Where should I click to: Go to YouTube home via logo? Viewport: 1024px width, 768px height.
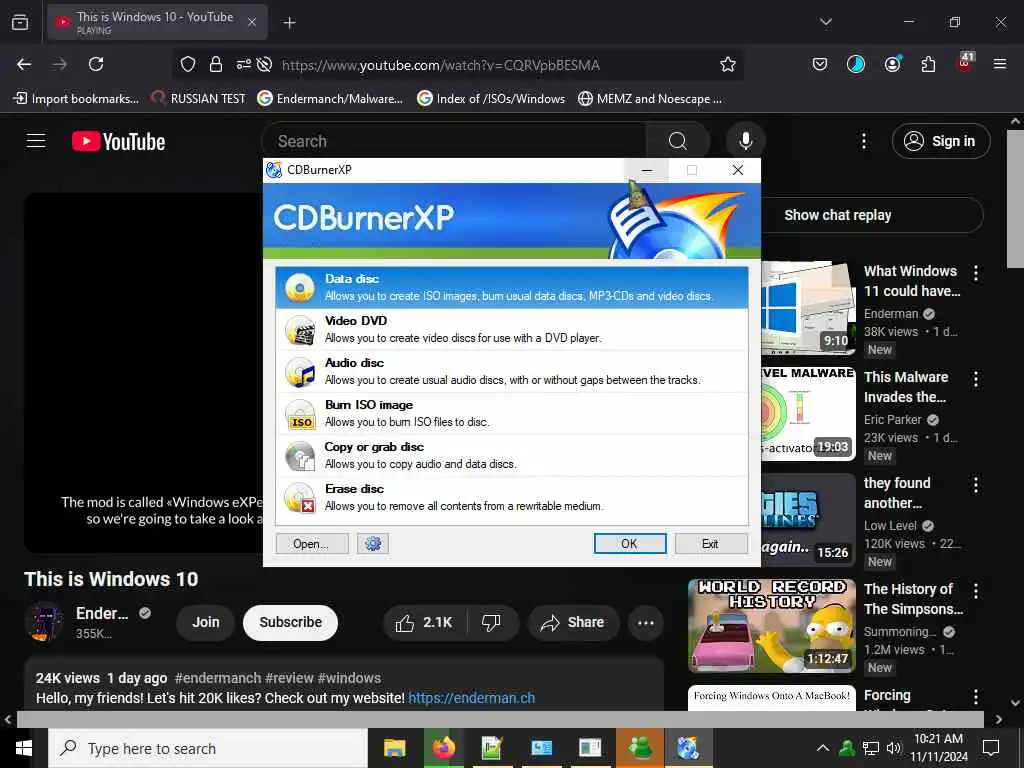[118, 141]
